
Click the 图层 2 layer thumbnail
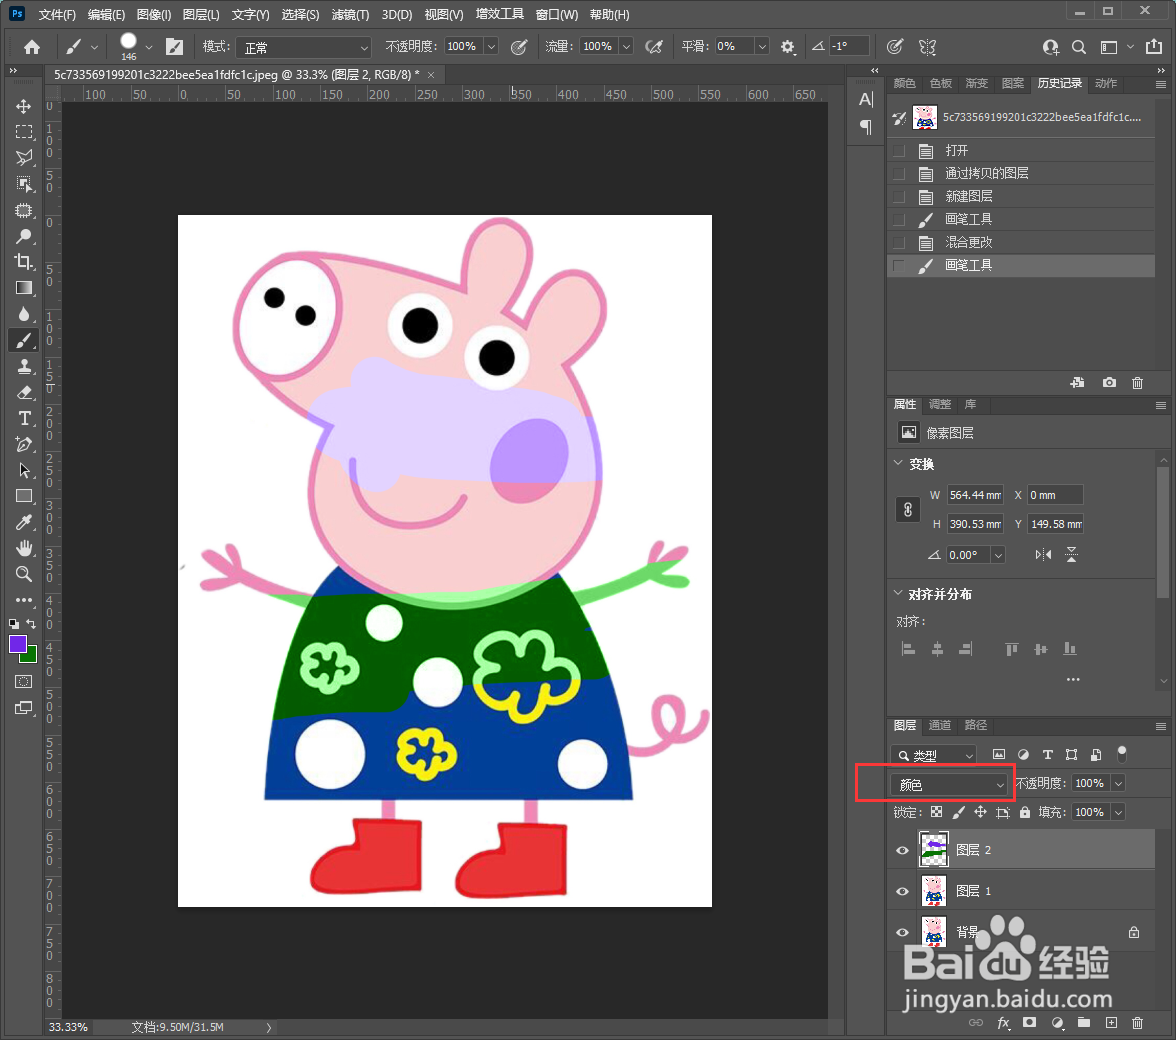point(933,850)
